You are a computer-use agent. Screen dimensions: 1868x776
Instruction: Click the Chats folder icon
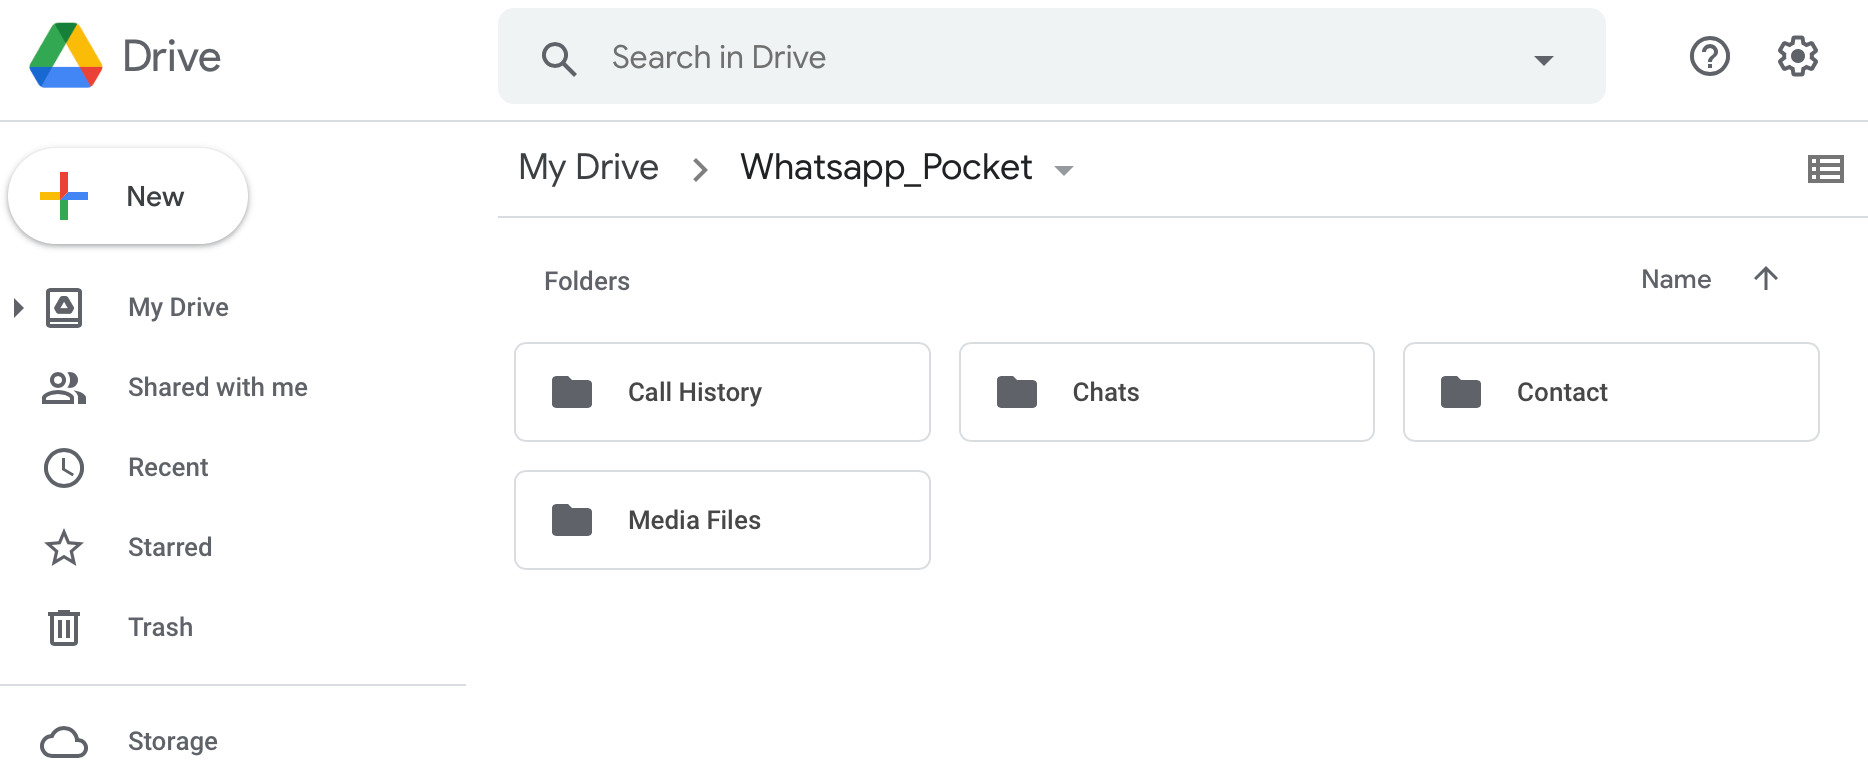[x=1017, y=392]
